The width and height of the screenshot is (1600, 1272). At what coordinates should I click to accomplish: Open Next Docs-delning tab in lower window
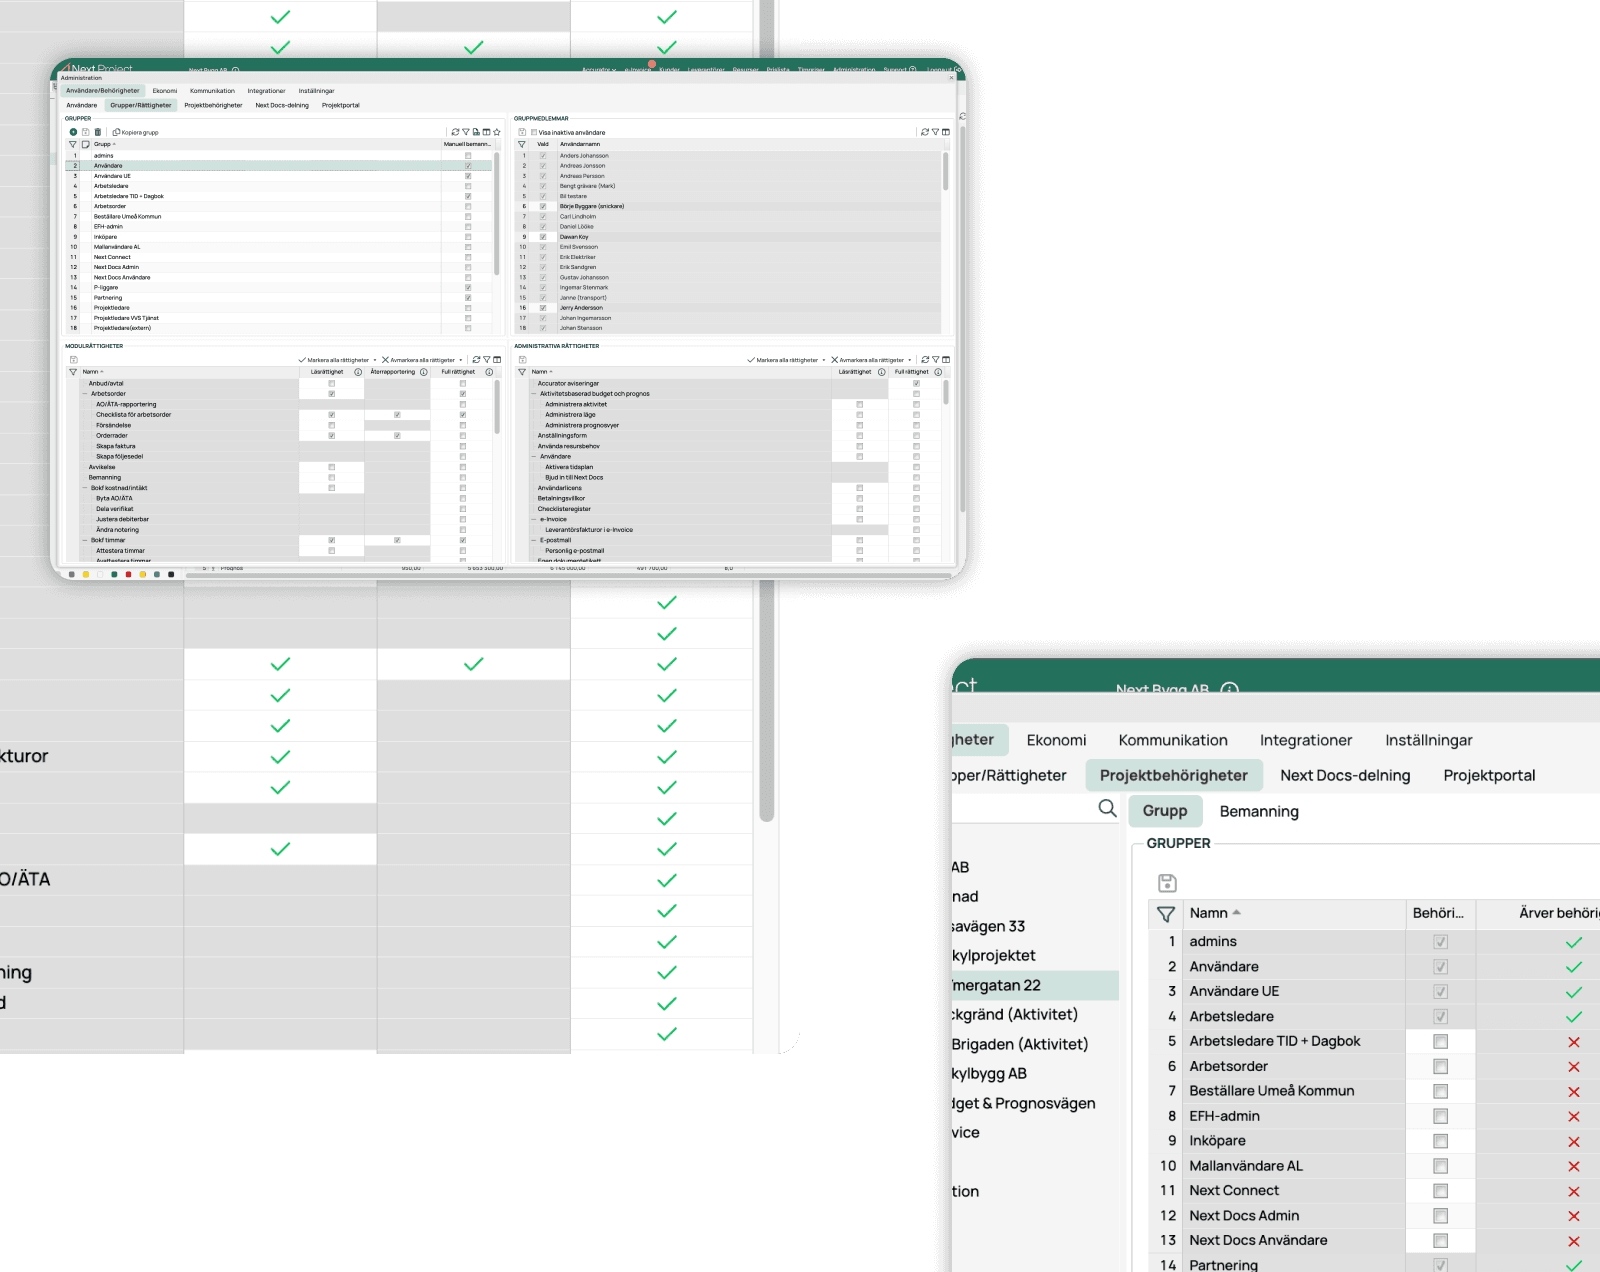(1345, 775)
